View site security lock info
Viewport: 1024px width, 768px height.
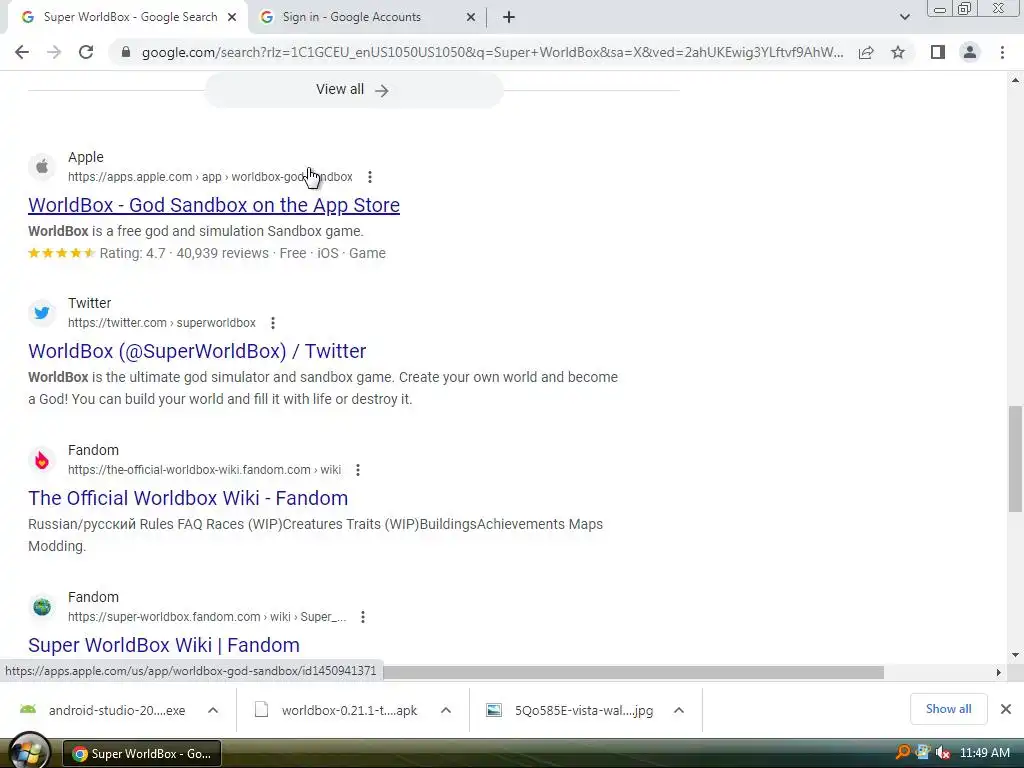pyautogui.click(x=126, y=52)
